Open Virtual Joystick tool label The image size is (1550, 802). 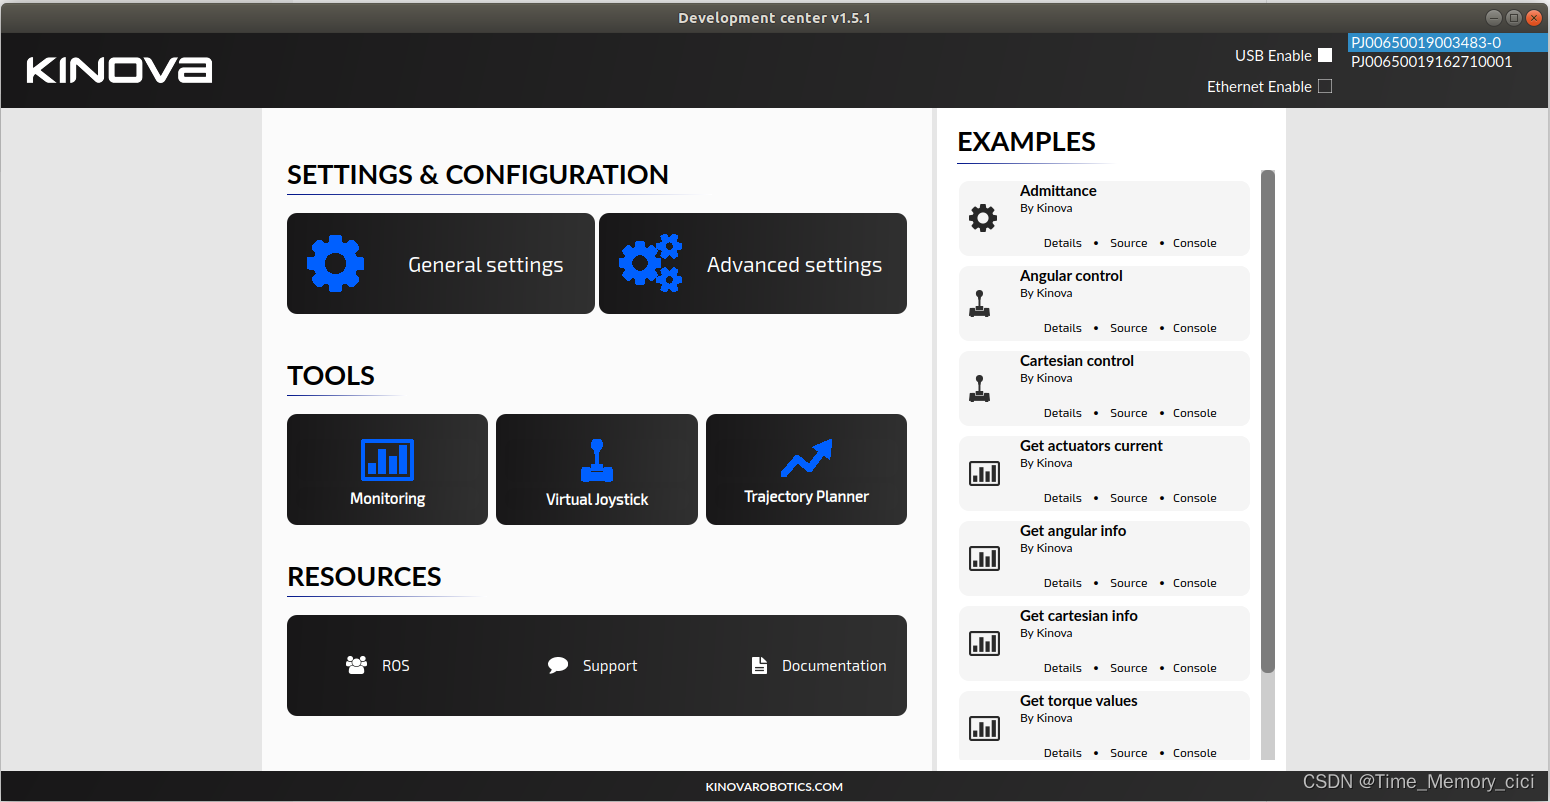[597, 499]
